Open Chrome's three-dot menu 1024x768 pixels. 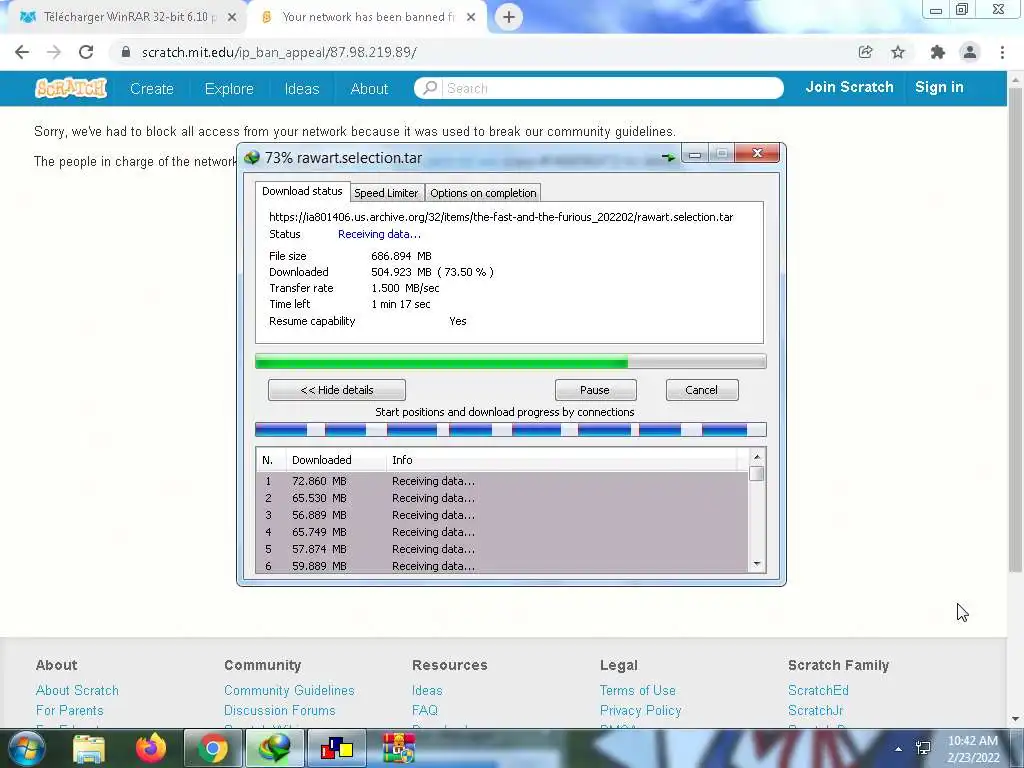point(1002,52)
